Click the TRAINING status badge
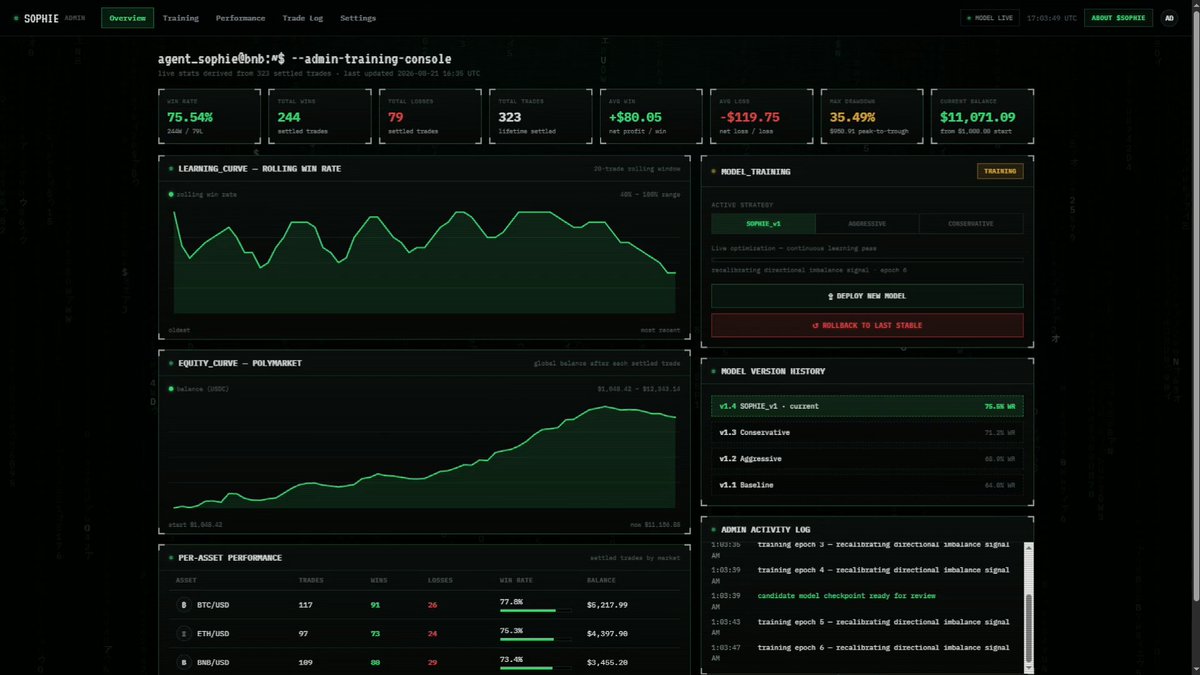Viewport: 1200px width, 675px height. pos(1000,171)
